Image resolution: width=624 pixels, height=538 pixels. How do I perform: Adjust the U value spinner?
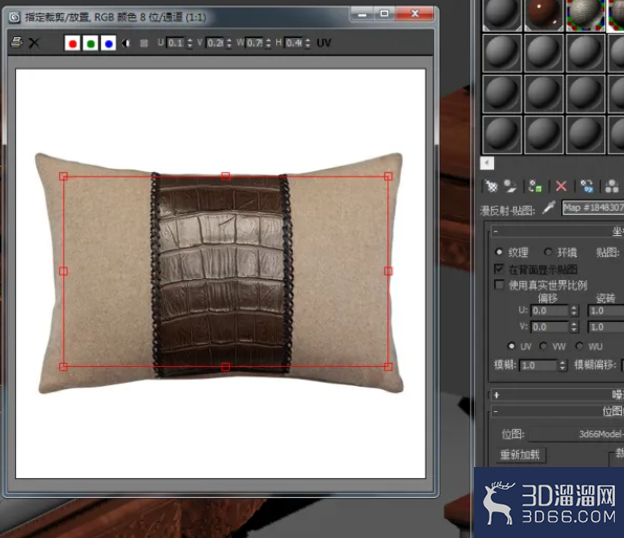pos(189,43)
